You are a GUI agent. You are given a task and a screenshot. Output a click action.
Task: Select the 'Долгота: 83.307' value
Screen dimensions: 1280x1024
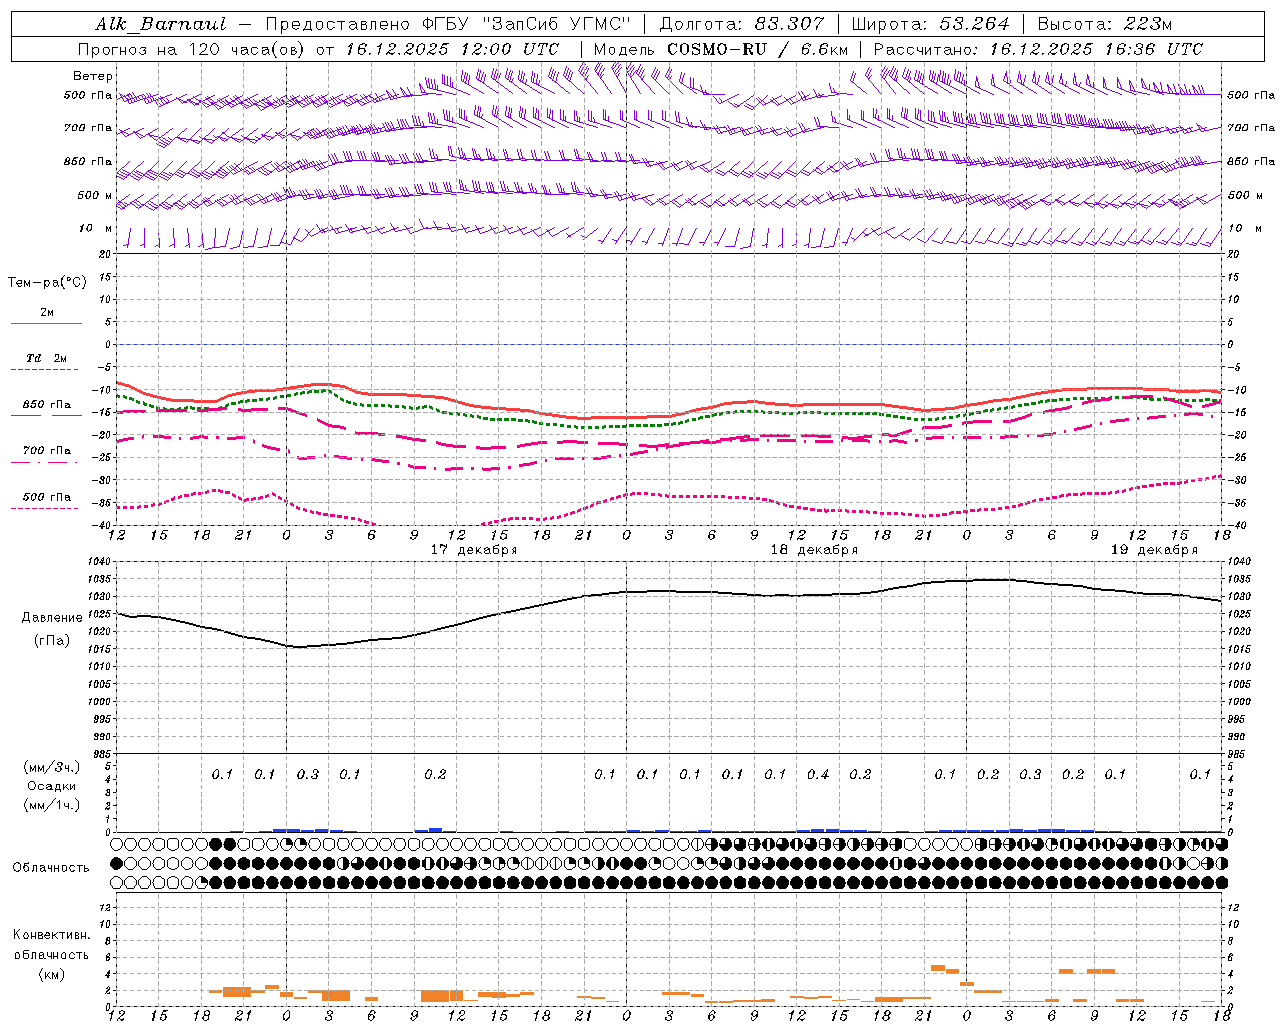click(x=742, y=24)
